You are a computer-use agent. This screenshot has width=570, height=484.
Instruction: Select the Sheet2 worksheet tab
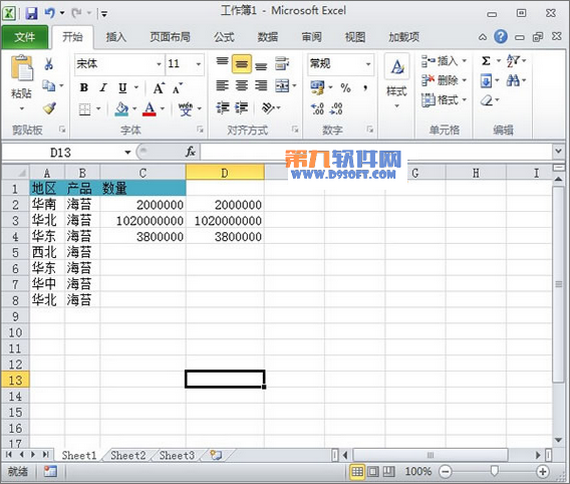(128, 455)
